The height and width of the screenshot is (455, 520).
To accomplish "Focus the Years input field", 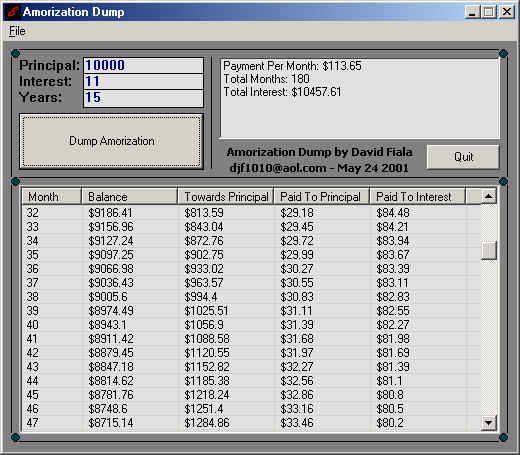I will point(143,98).
